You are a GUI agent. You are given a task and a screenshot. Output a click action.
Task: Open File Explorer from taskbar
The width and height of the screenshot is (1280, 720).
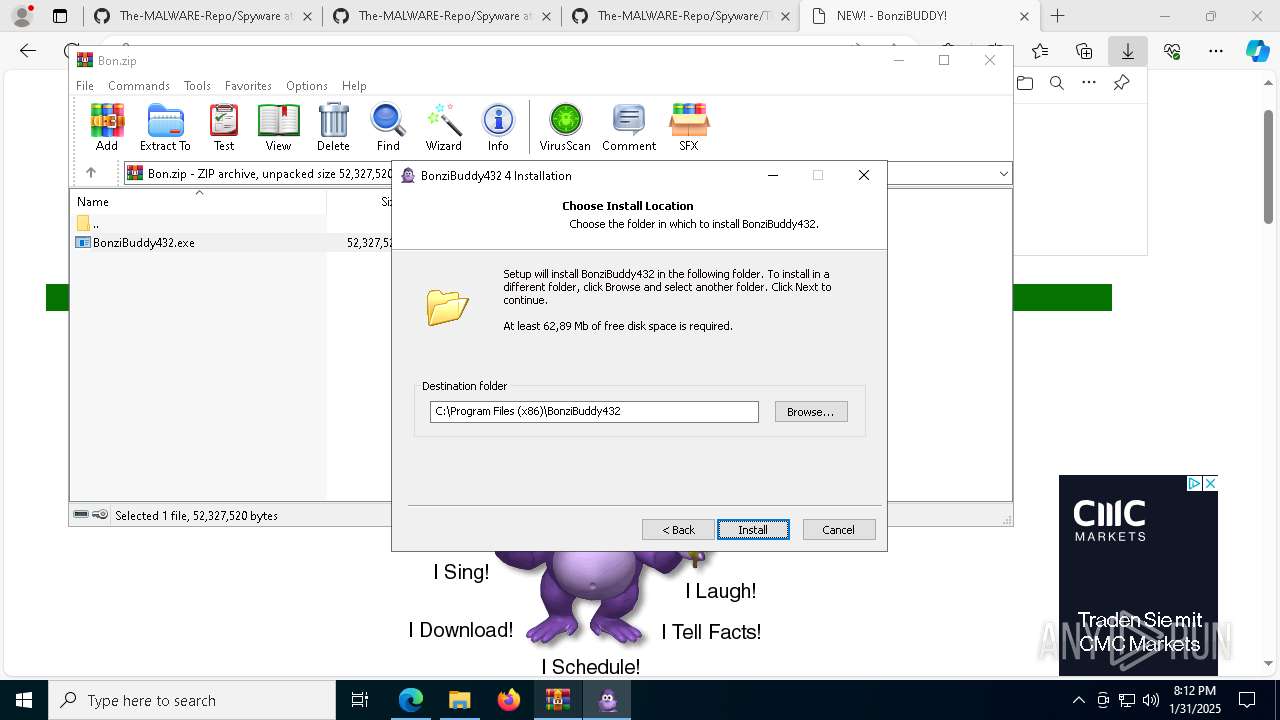pos(460,700)
